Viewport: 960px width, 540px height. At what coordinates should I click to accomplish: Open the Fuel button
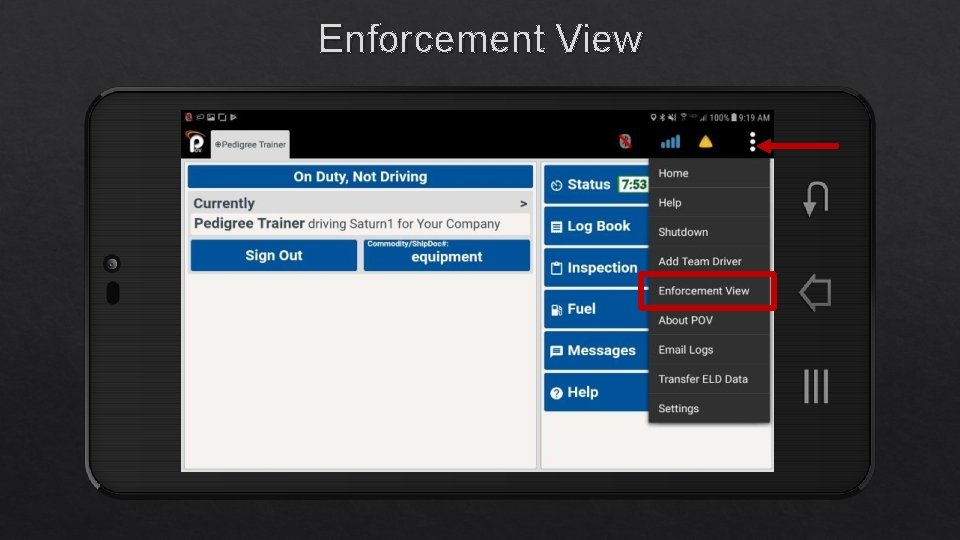tap(596, 309)
